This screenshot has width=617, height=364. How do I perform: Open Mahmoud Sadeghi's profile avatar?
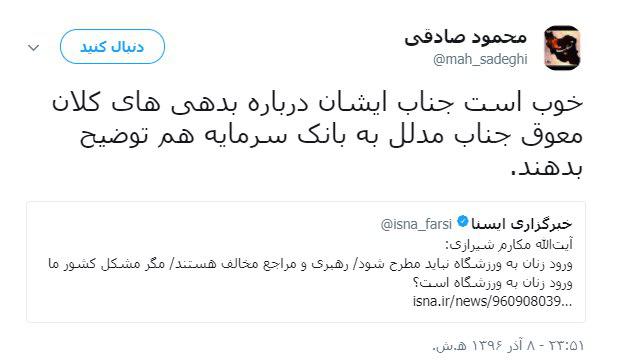[562, 48]
